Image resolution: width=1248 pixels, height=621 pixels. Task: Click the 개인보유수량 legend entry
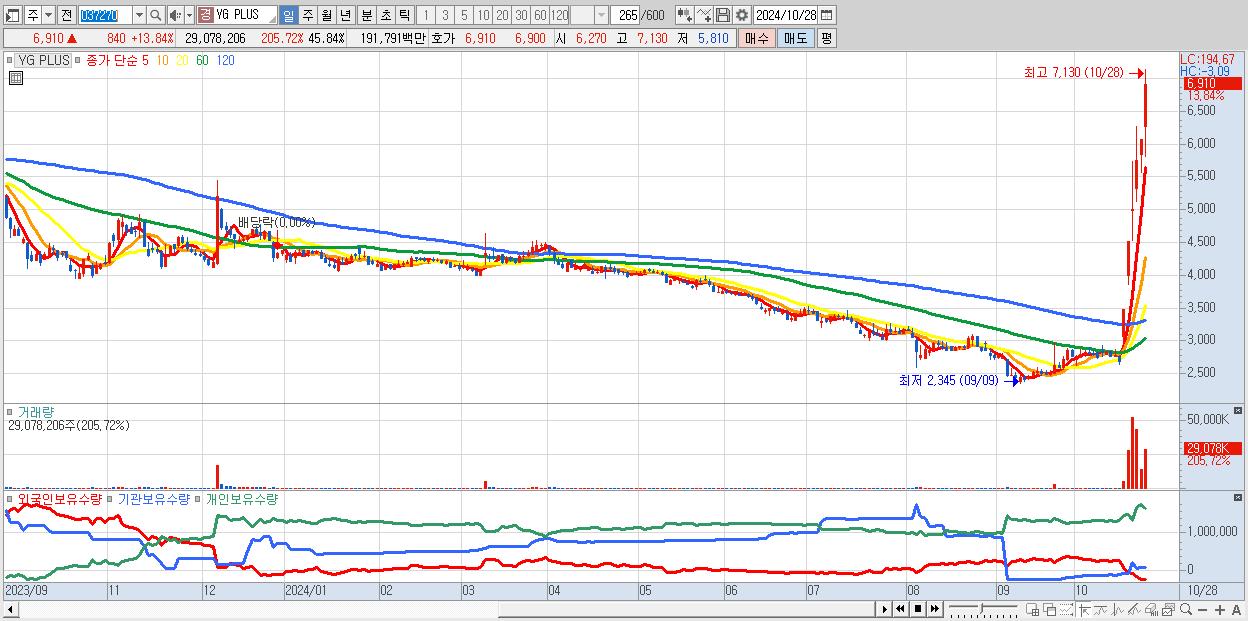(x=241, y=498)
